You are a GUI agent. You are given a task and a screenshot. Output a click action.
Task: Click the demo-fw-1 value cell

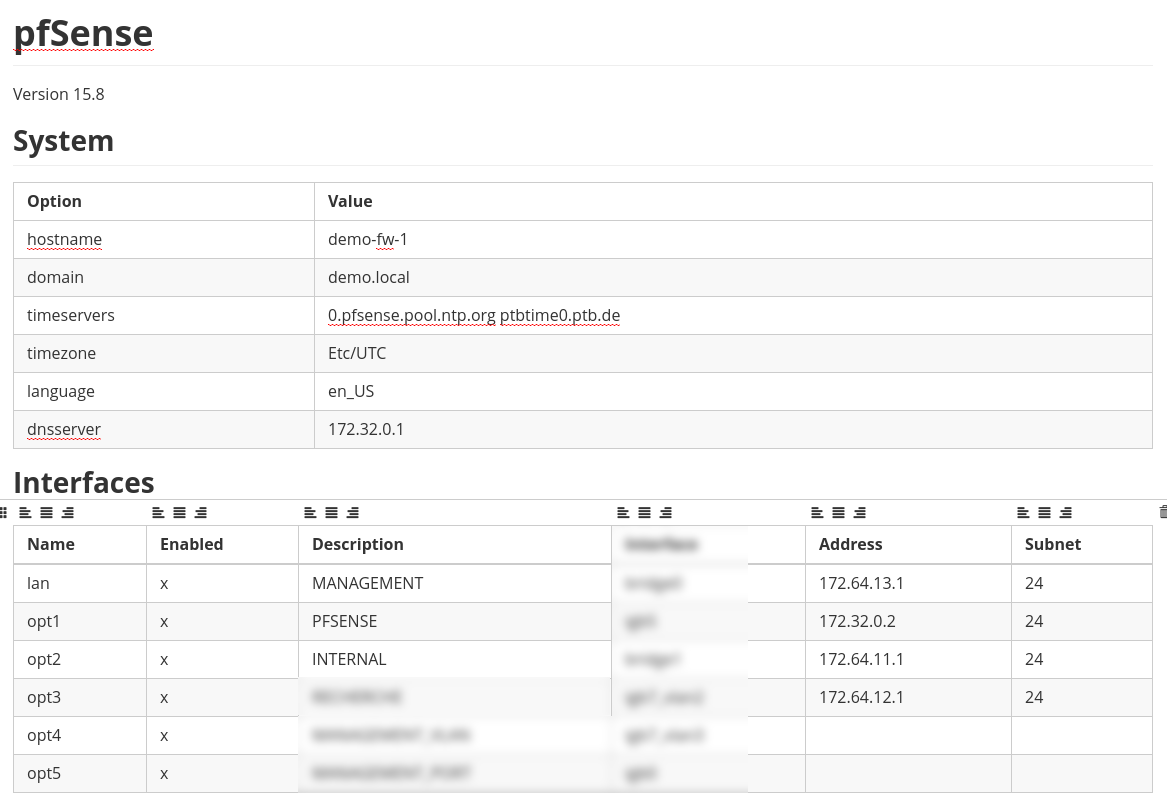coord(733,239)
